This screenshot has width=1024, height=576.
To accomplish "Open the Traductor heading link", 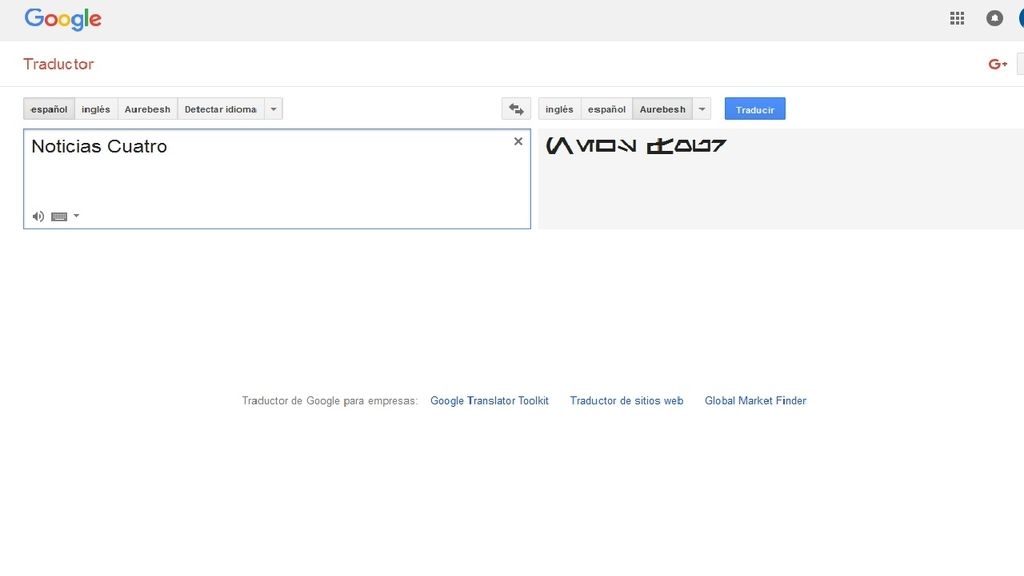I will [59, 64].
